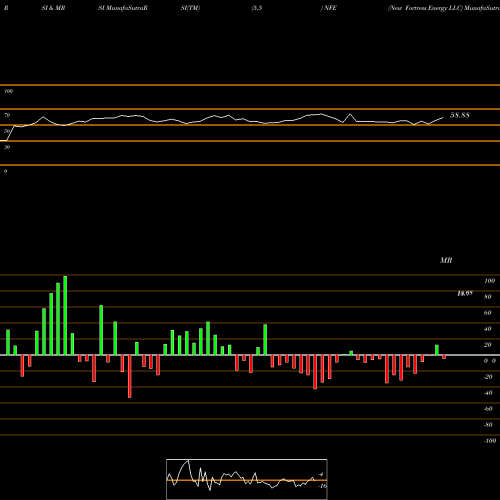
Task: Click the right end of the RSI line
Action: click(443, 117)
